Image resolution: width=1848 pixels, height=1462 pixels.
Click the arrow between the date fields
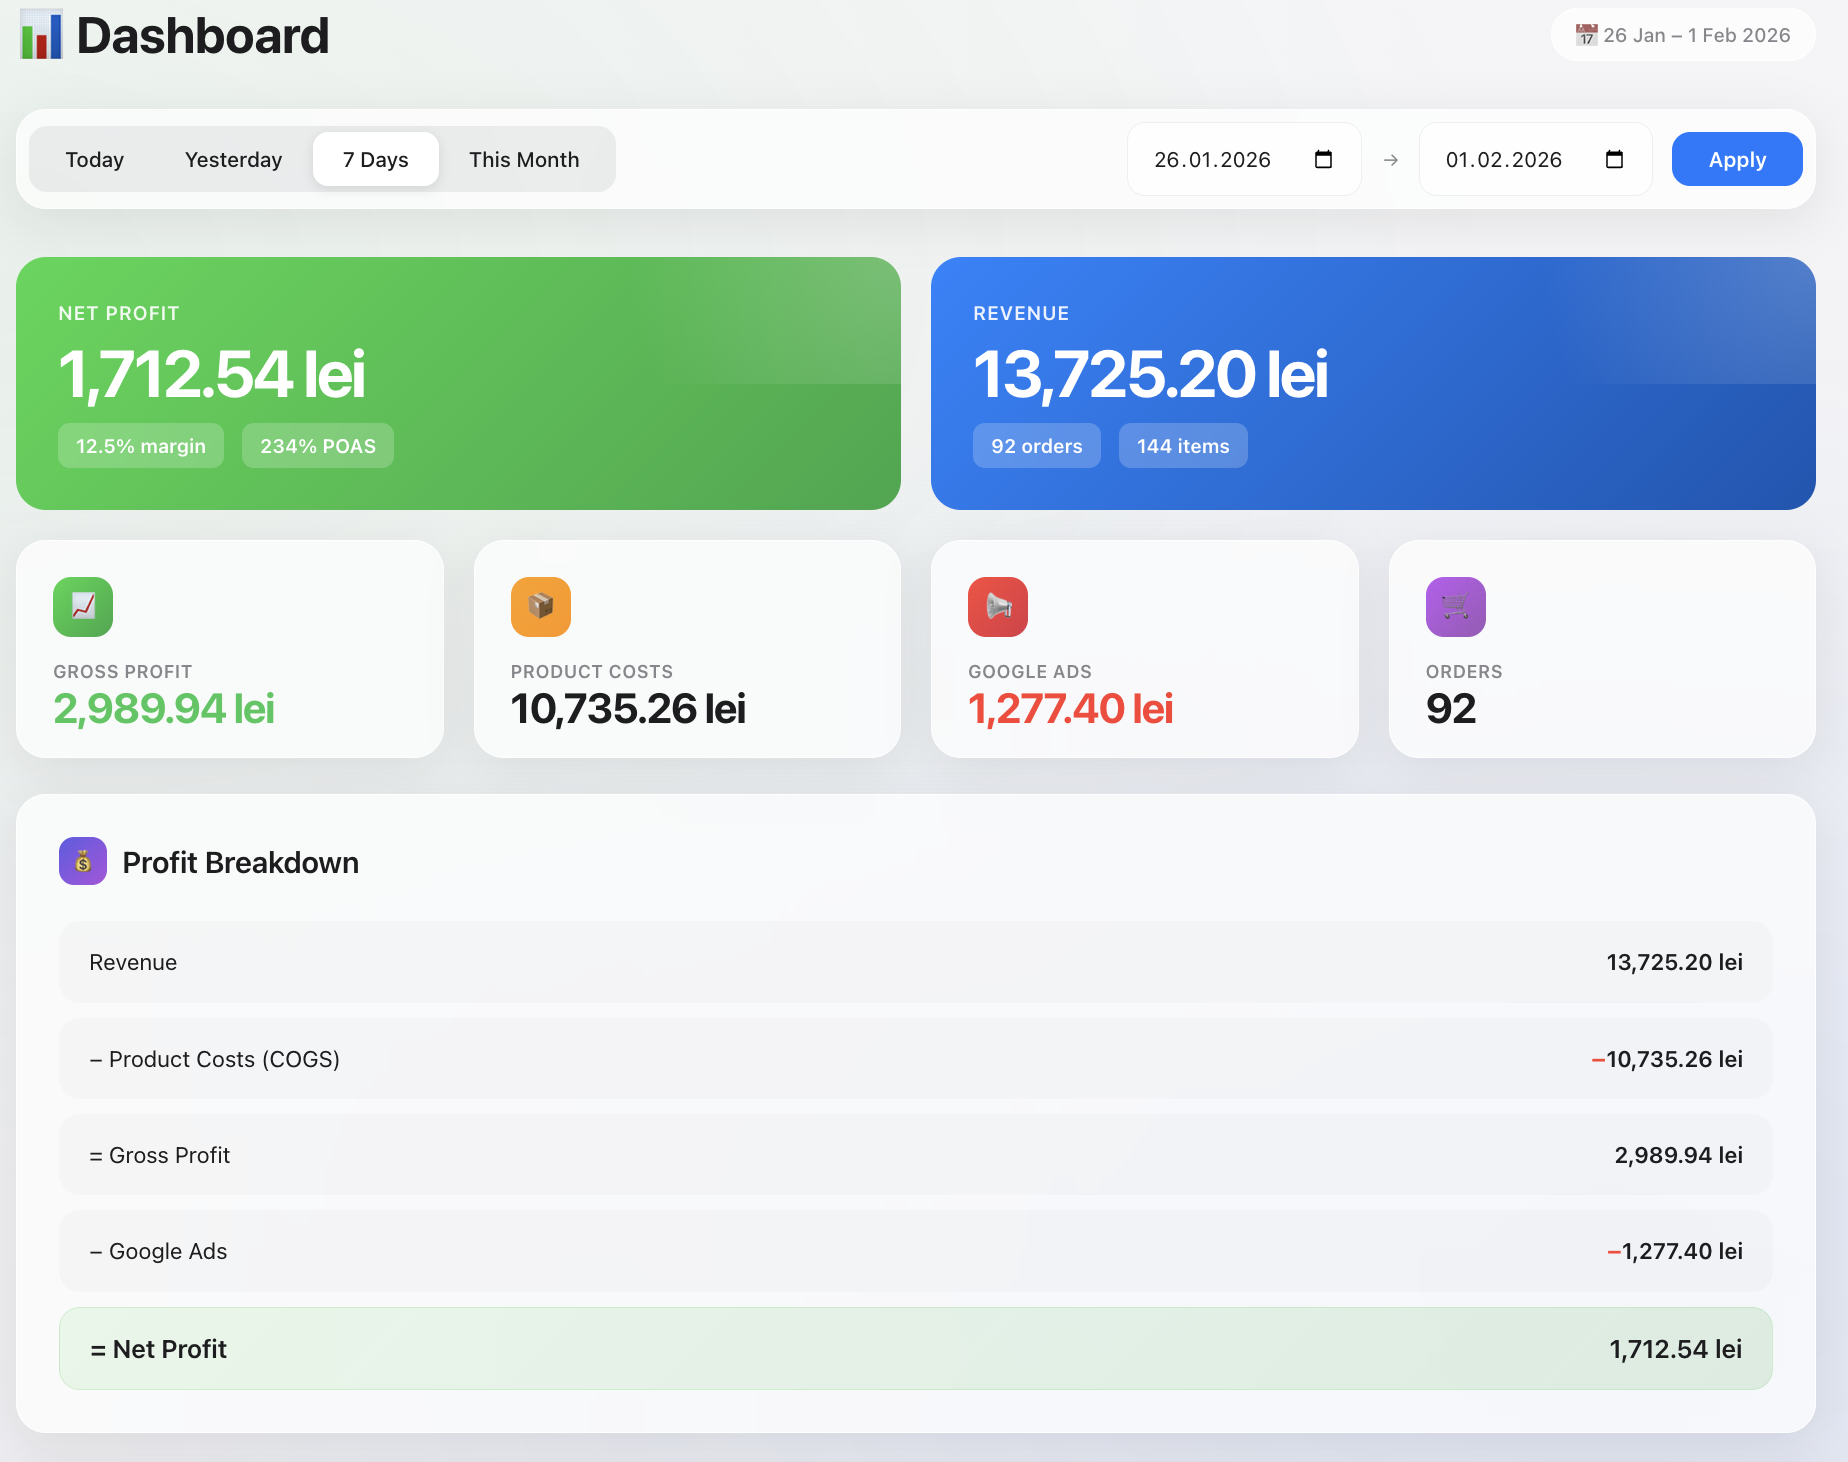(1390, 159)
